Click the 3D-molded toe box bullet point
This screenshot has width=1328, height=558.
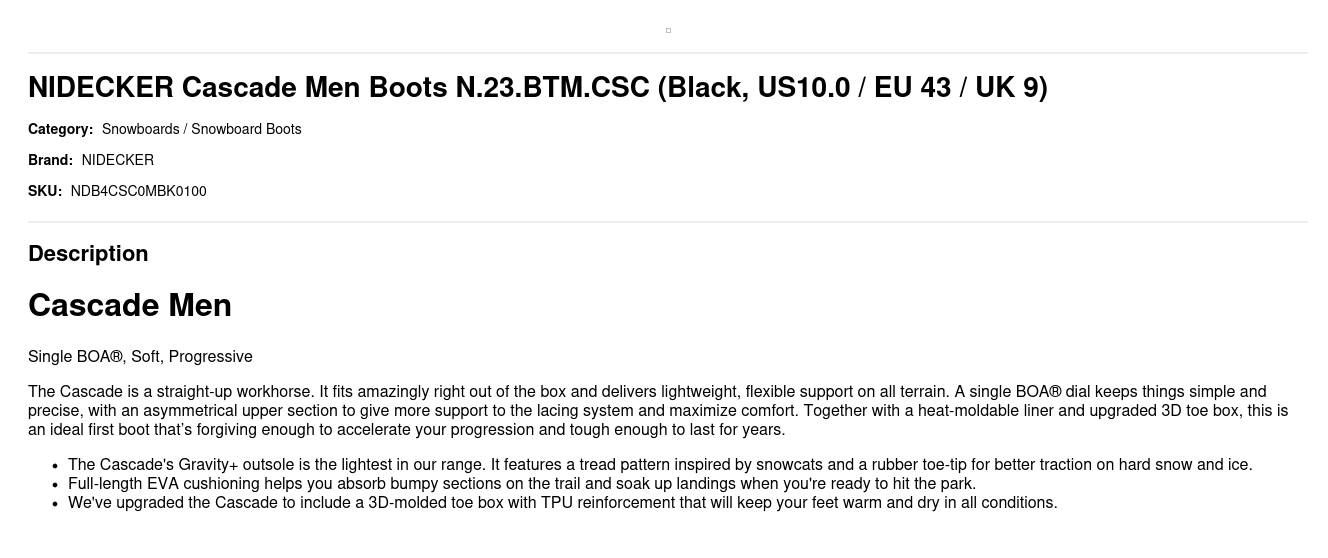point(562,503)
